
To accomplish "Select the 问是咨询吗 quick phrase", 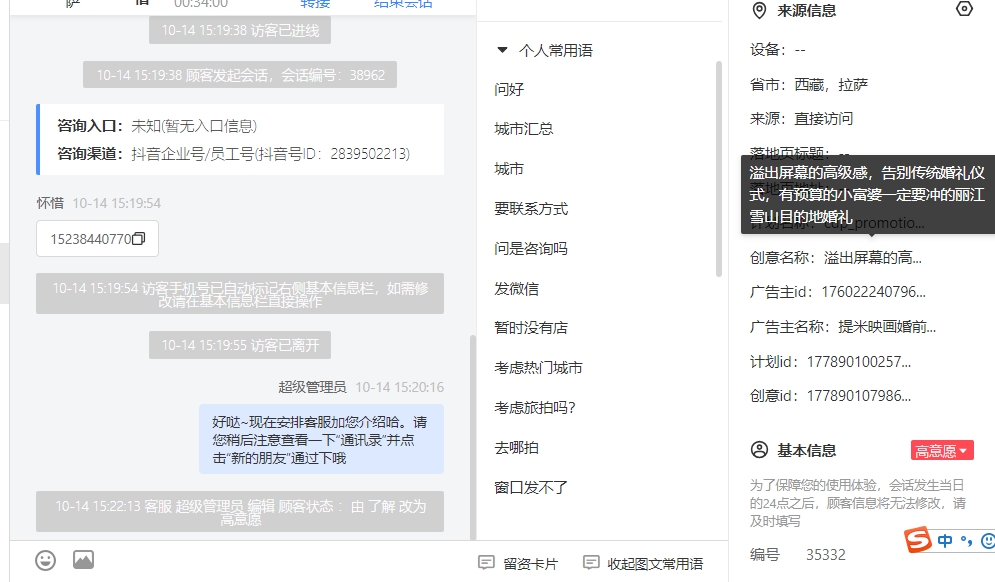I will [x=531, y=249].
